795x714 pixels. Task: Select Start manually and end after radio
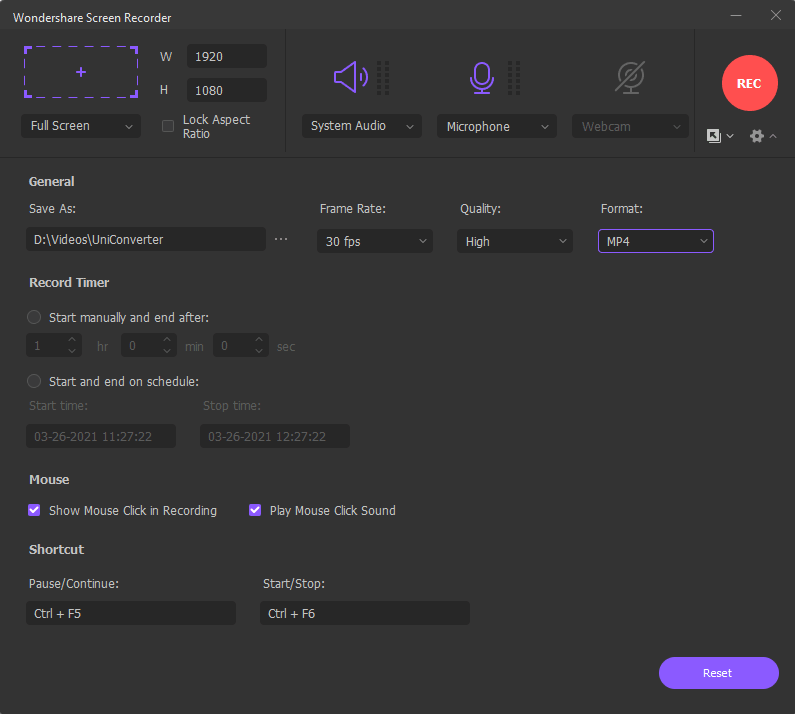34,317
